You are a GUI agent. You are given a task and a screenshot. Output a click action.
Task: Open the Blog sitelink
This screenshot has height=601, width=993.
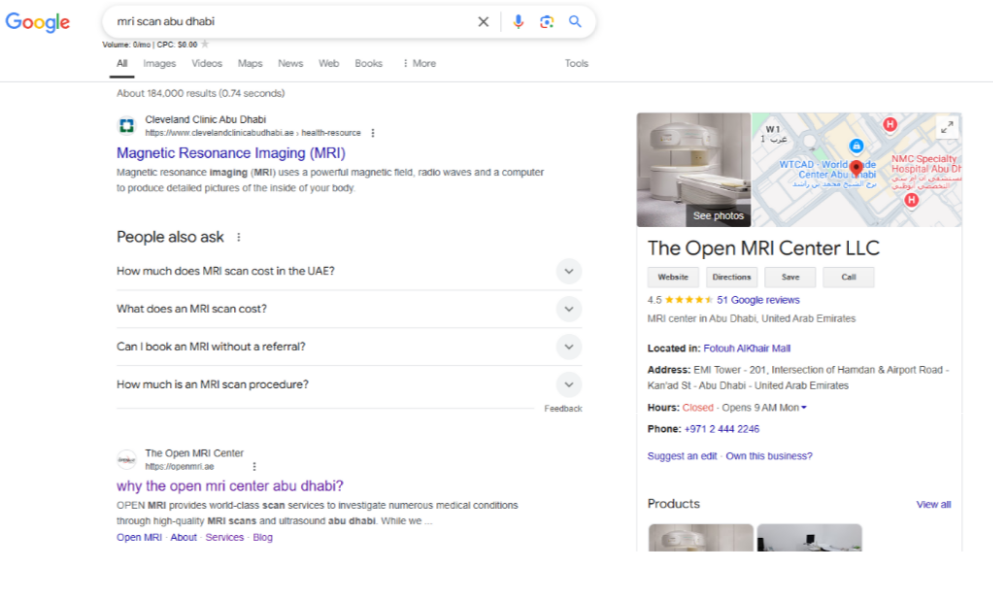263,538
